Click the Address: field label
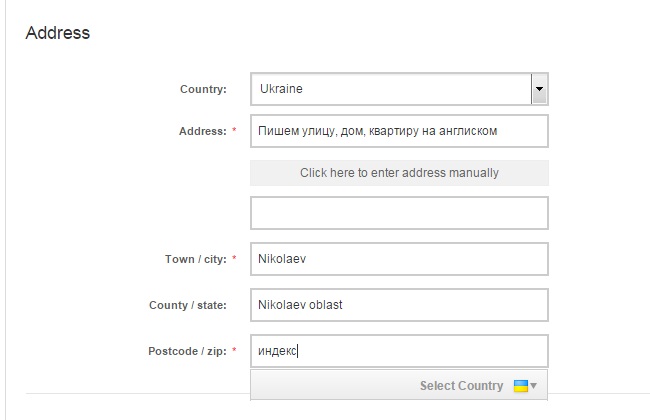This screenshot has height=420, width=650. click(203, 131)
